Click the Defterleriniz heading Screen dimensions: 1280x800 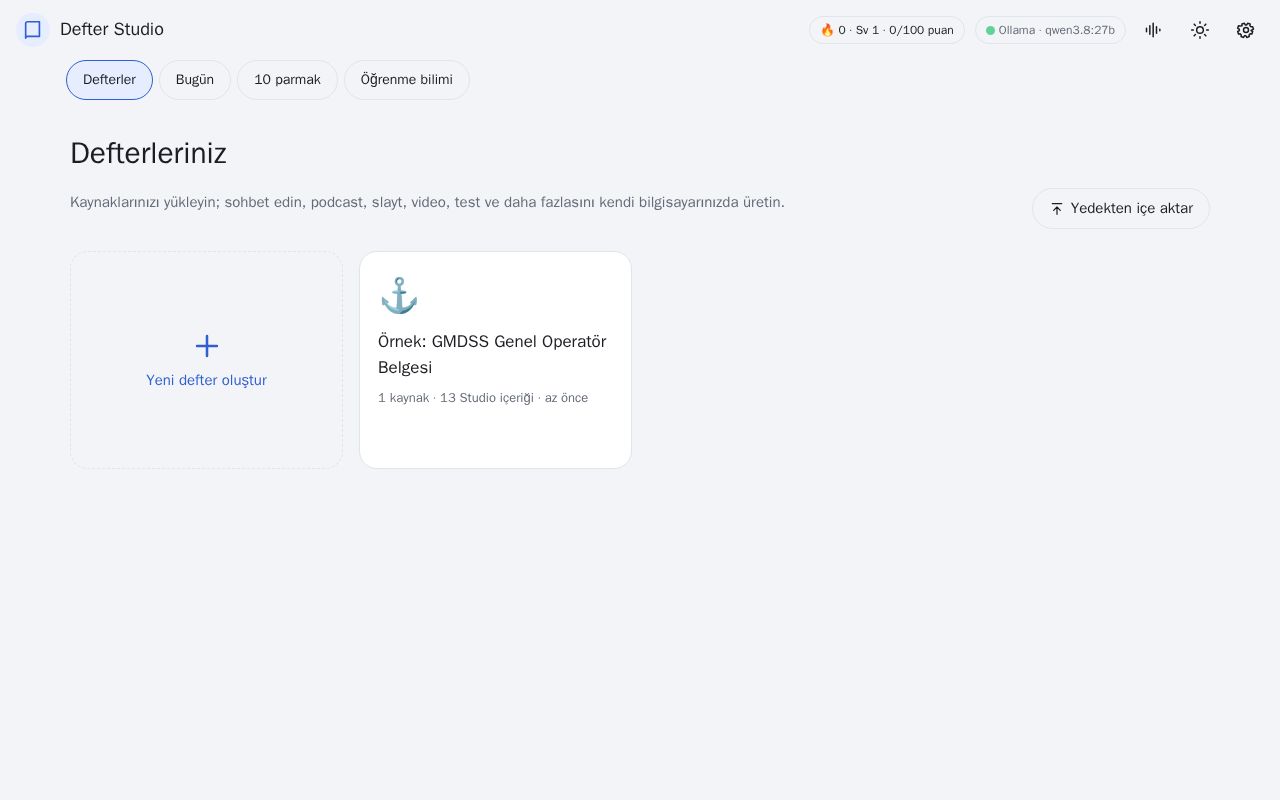(148, 153)
